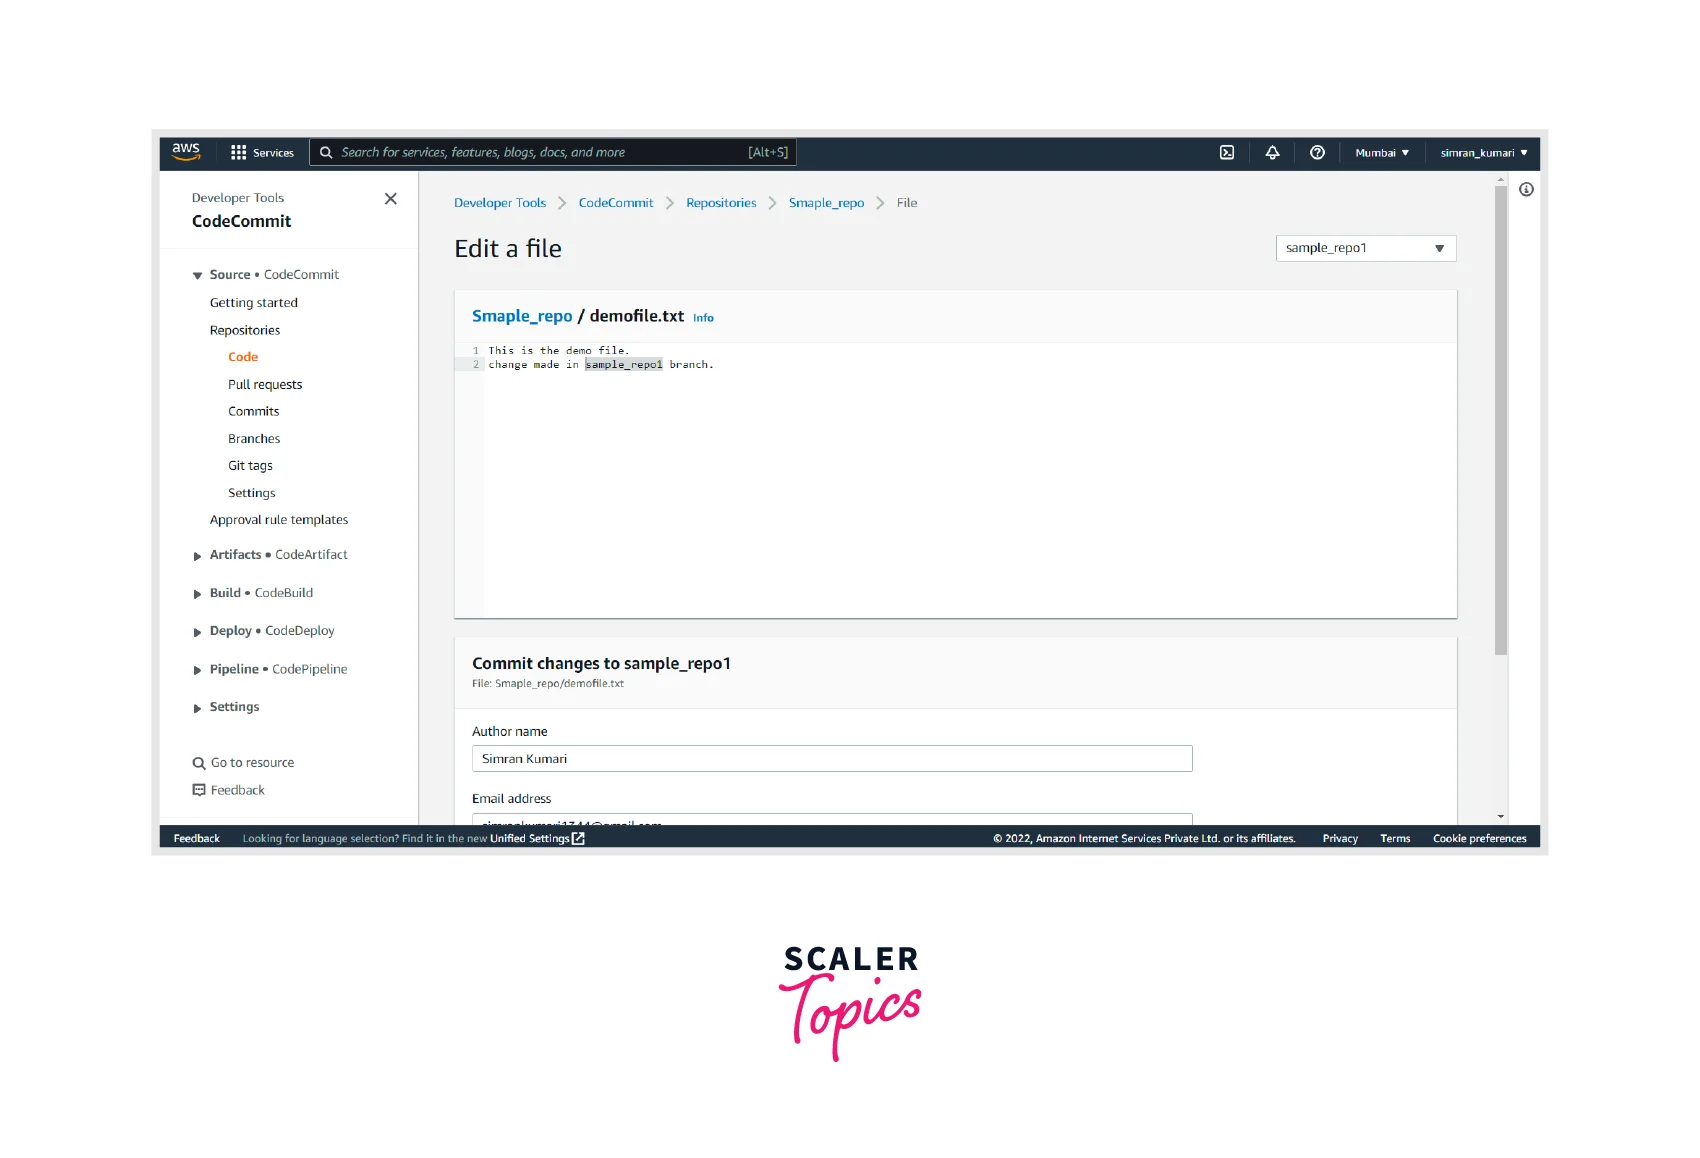Click the Go to resource search icon
The width and height of the screenshot is (1700, 1158).
click(x=199, y=763)
